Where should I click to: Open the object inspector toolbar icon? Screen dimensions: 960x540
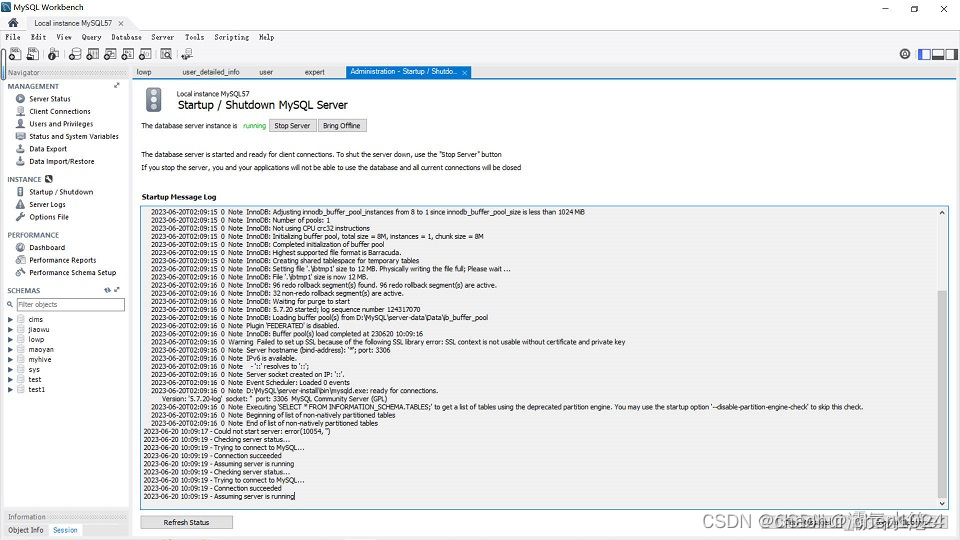click(x=53, y=54)
